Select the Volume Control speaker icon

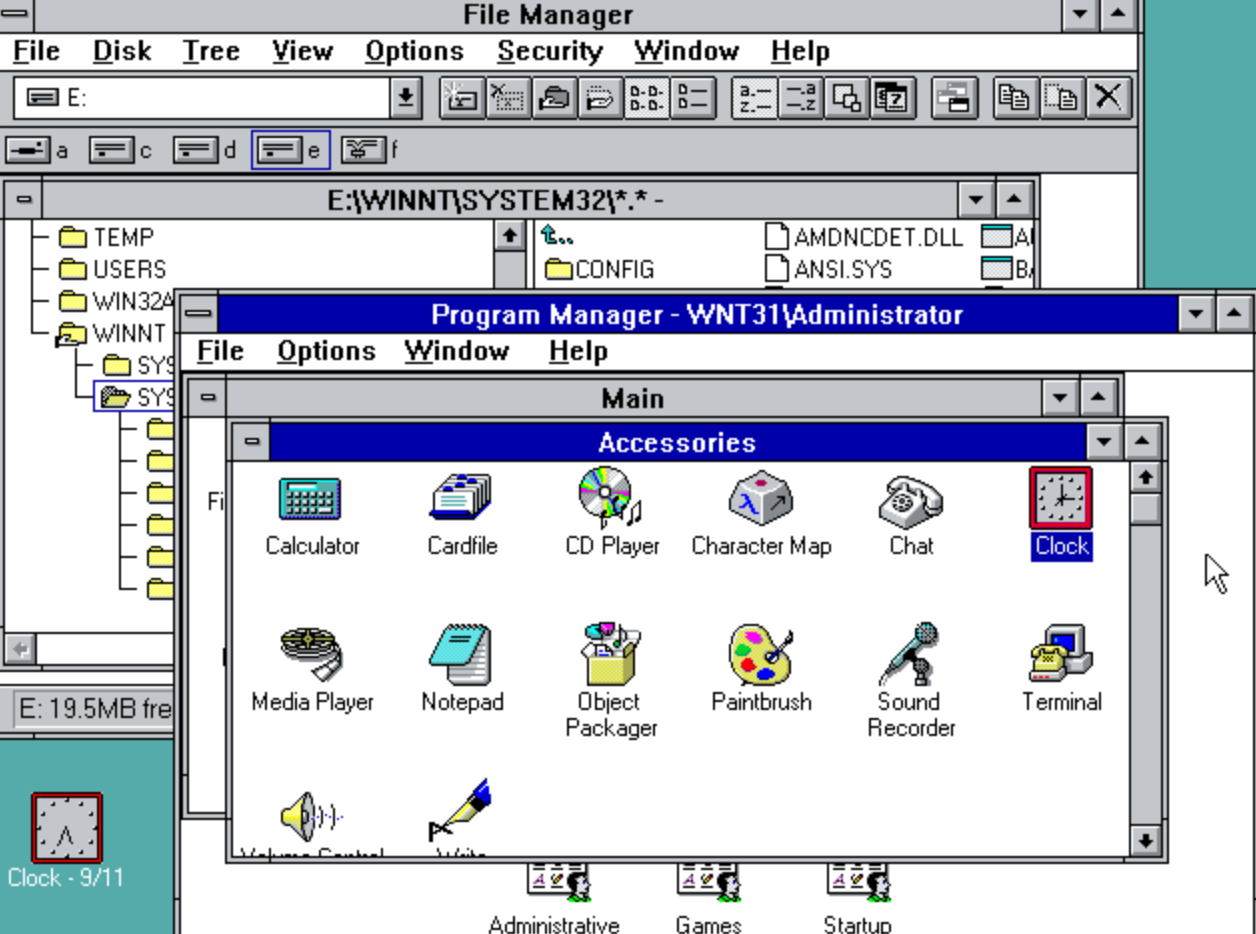point(311,815)
